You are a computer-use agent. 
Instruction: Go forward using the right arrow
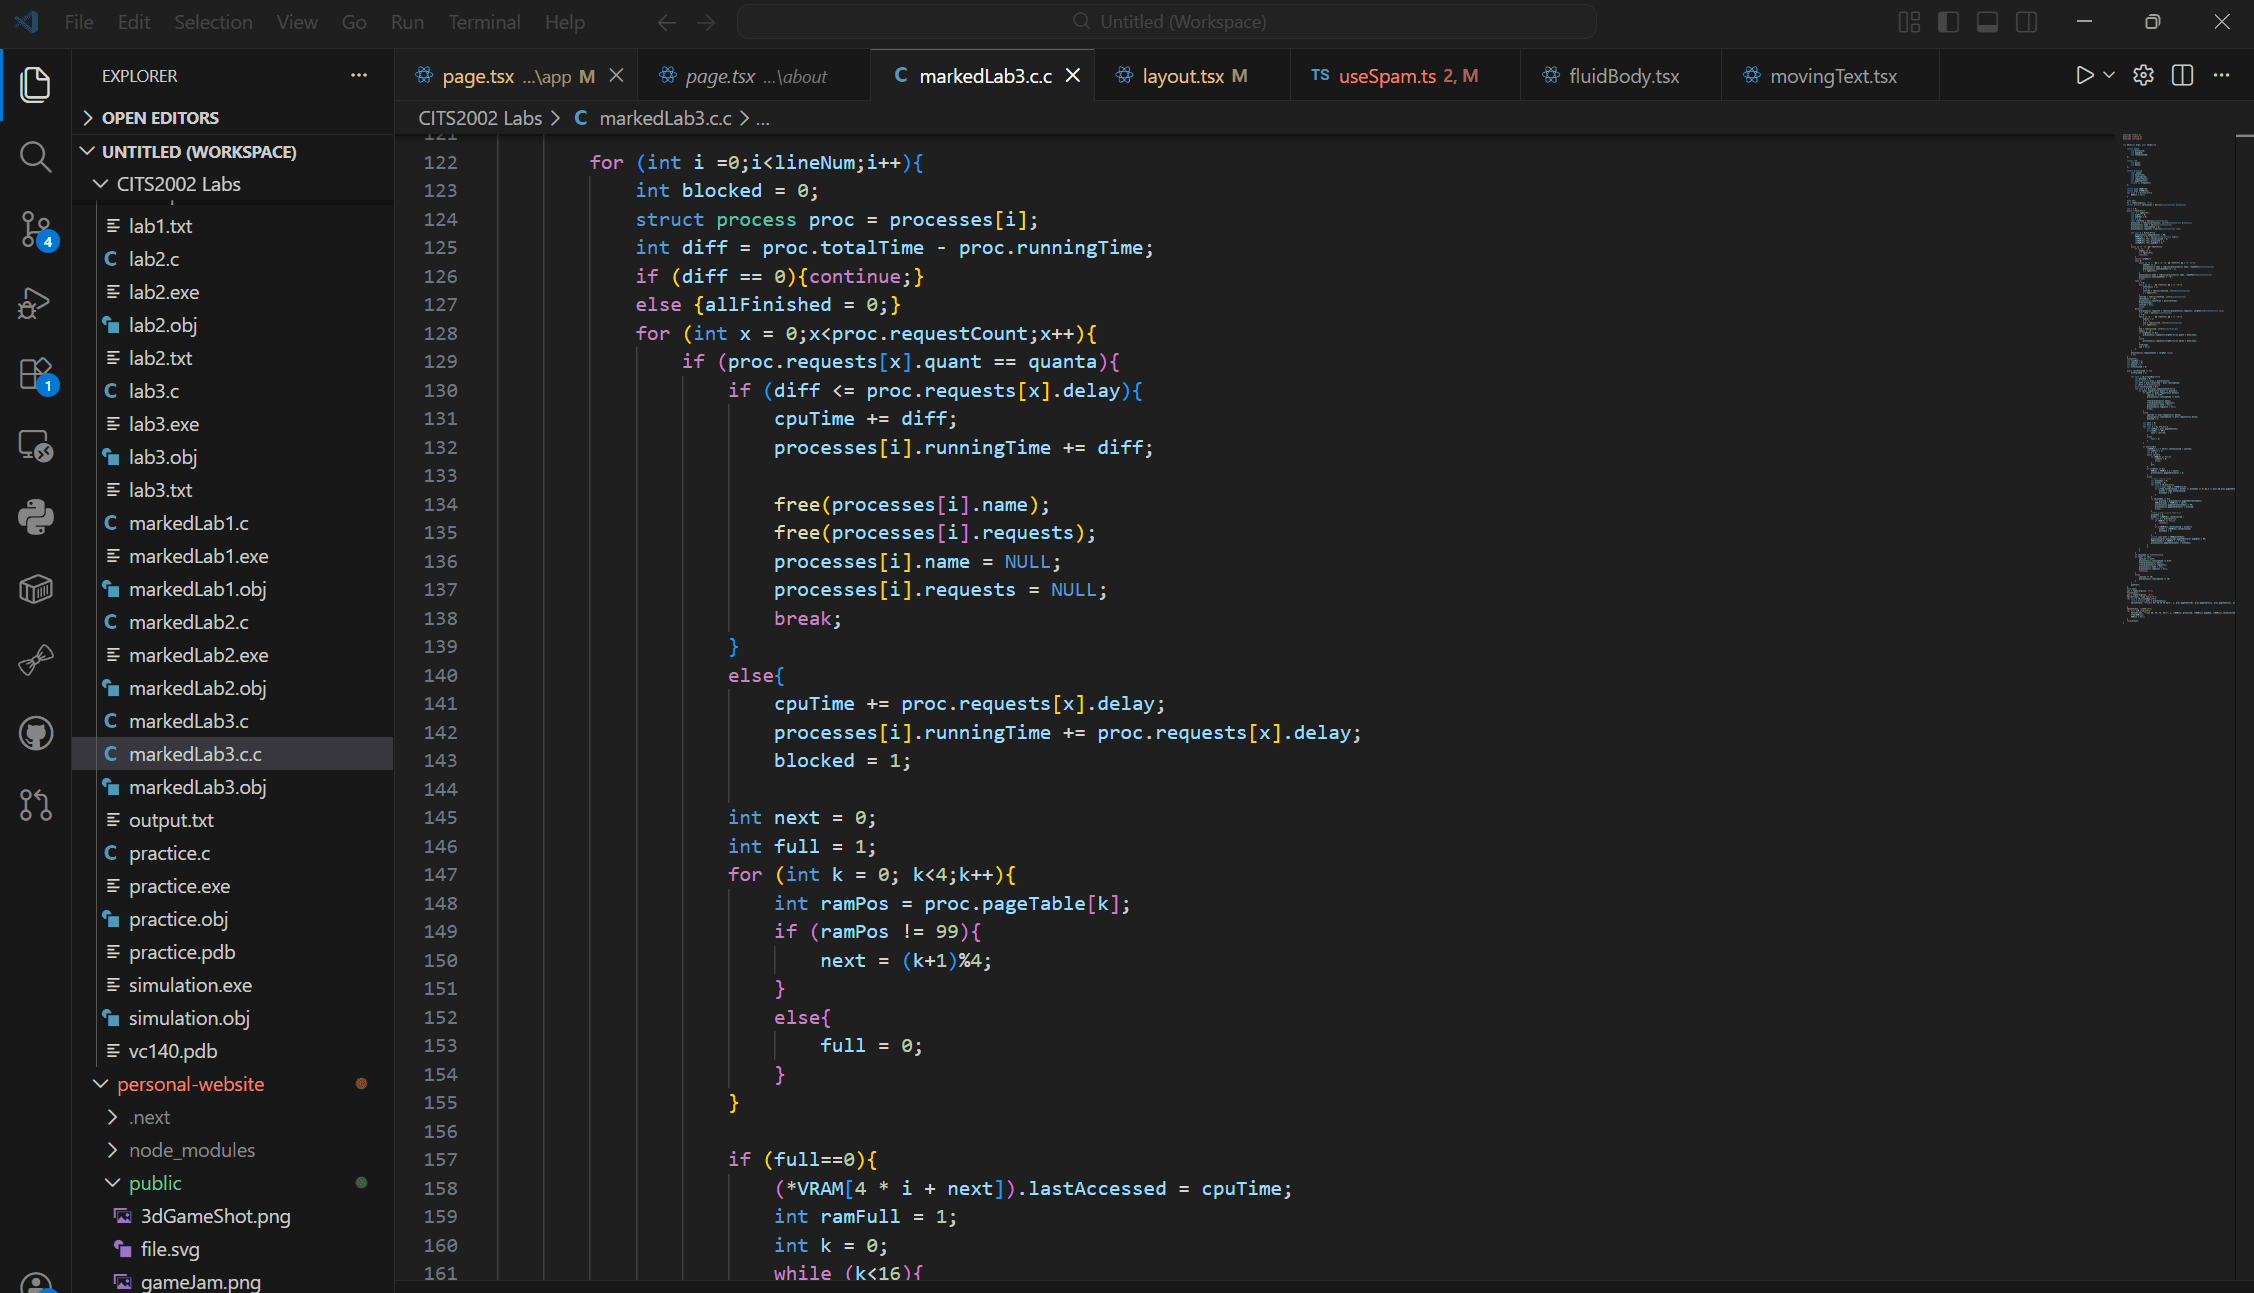(706, 22)
